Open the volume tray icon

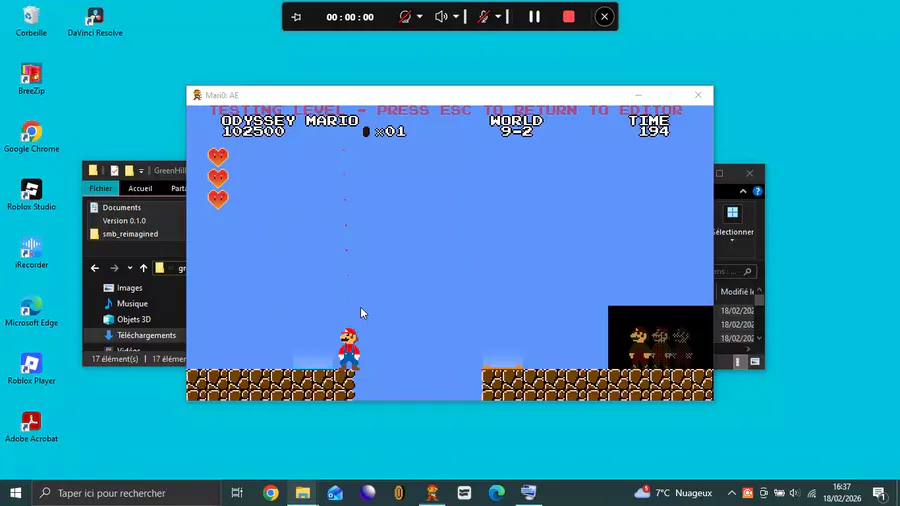click(794, 493)
